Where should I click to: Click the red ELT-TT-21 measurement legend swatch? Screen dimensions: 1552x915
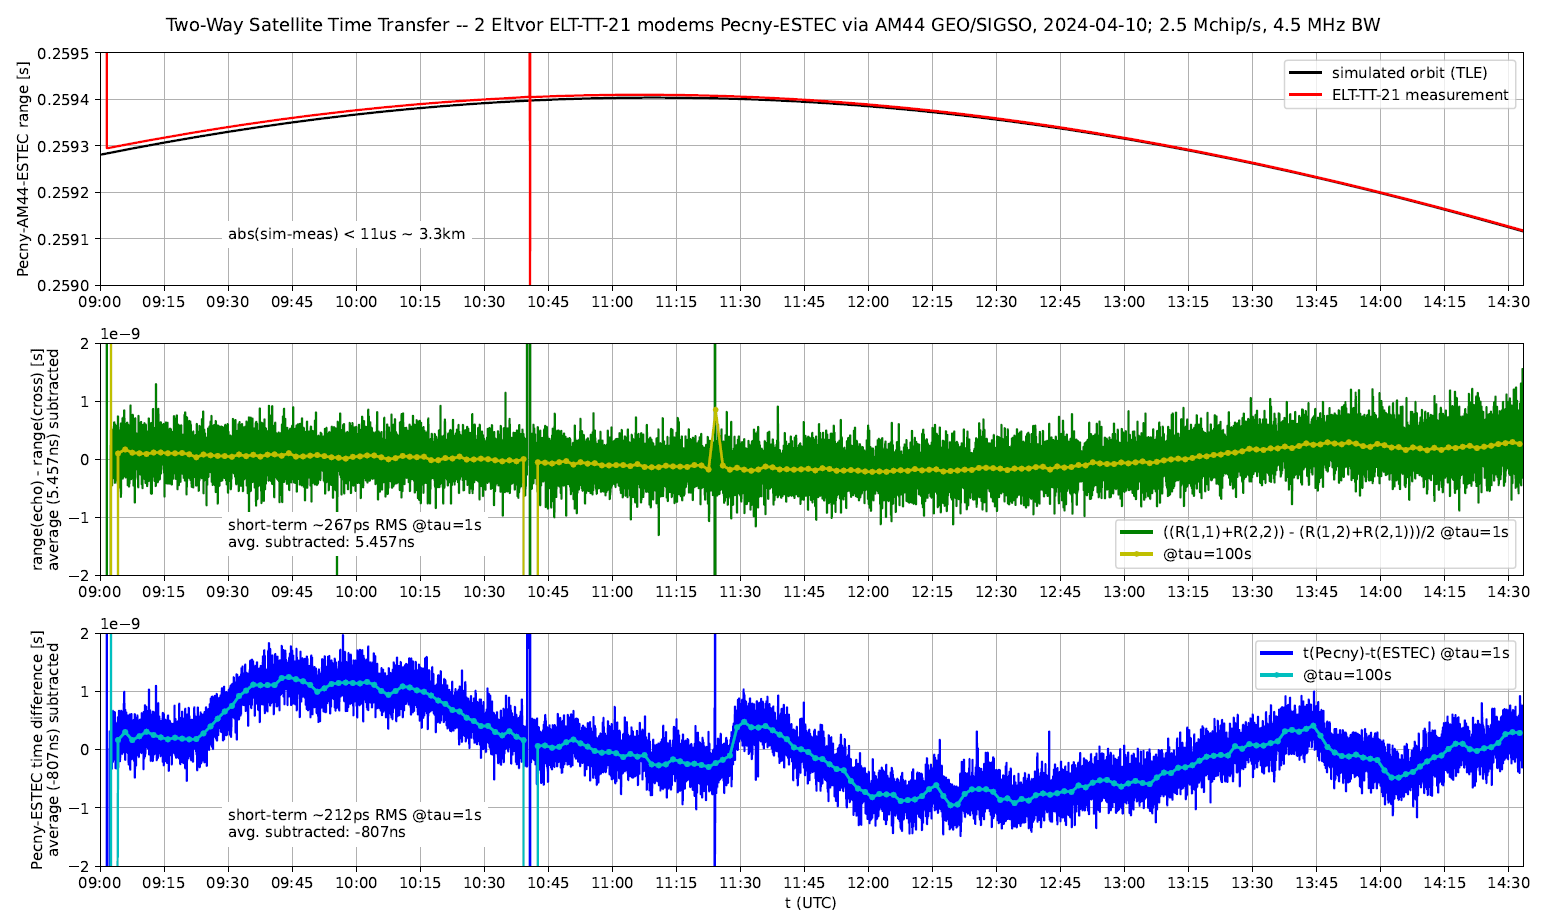1305,95
